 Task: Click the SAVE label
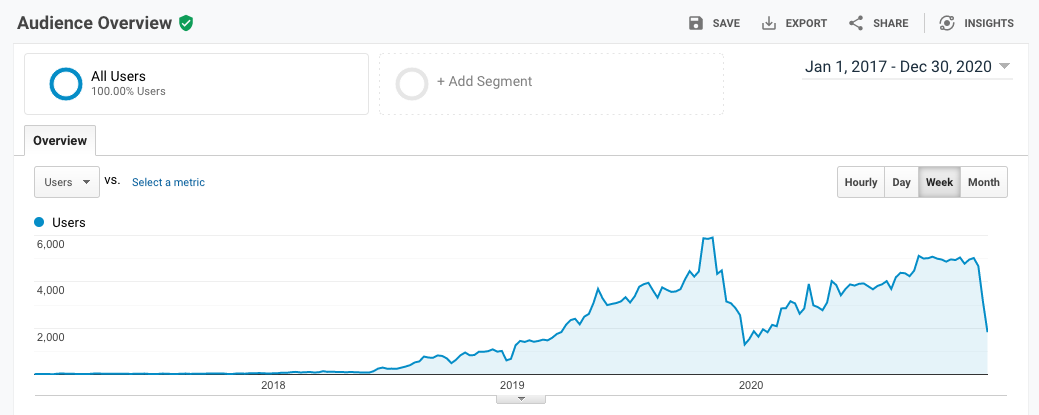pyautogui.click(x=726, y=23)
